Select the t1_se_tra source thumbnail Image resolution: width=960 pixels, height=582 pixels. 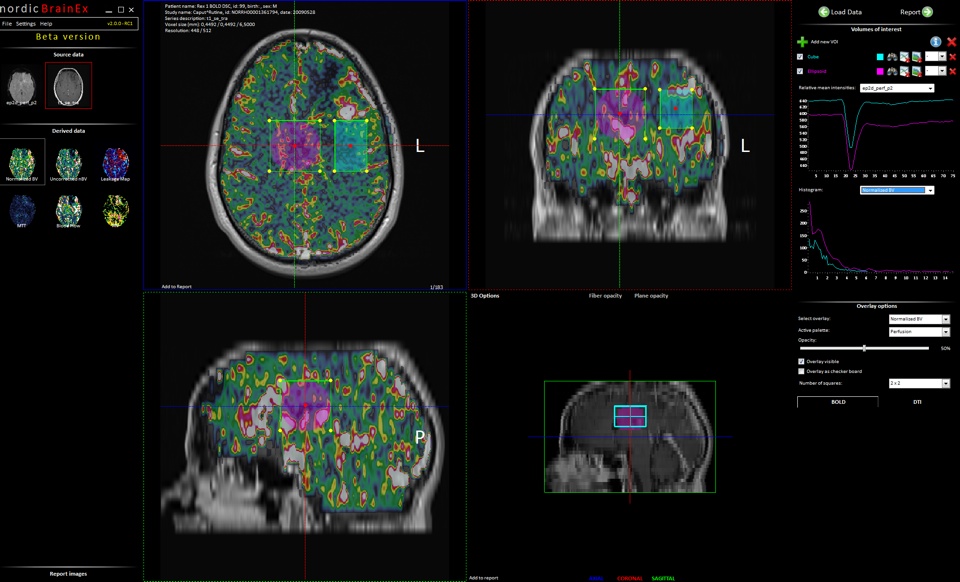click(x=69, y=86)
